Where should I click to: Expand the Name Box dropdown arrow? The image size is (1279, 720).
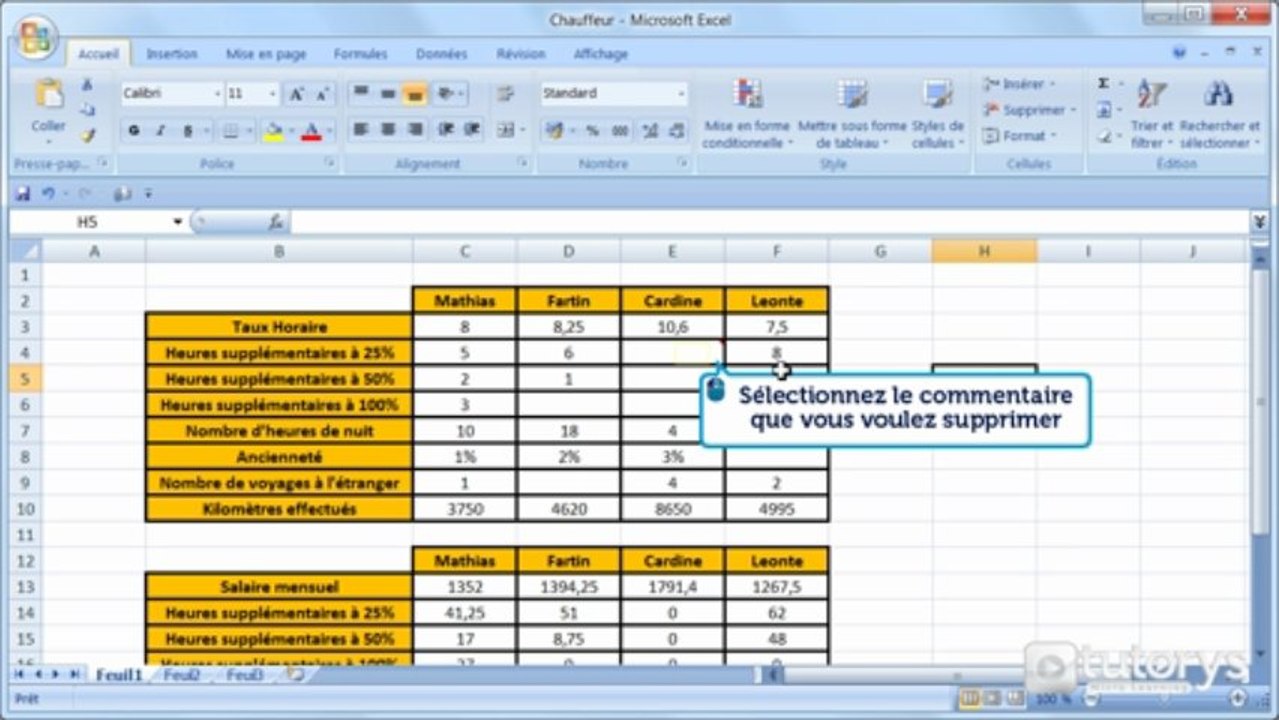point(178,222)
